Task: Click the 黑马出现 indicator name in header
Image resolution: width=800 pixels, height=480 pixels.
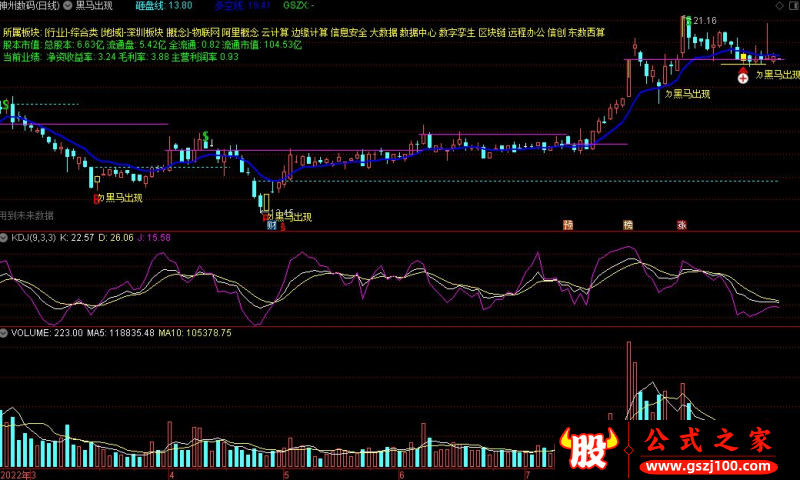Action: click(x=94, y=6)
